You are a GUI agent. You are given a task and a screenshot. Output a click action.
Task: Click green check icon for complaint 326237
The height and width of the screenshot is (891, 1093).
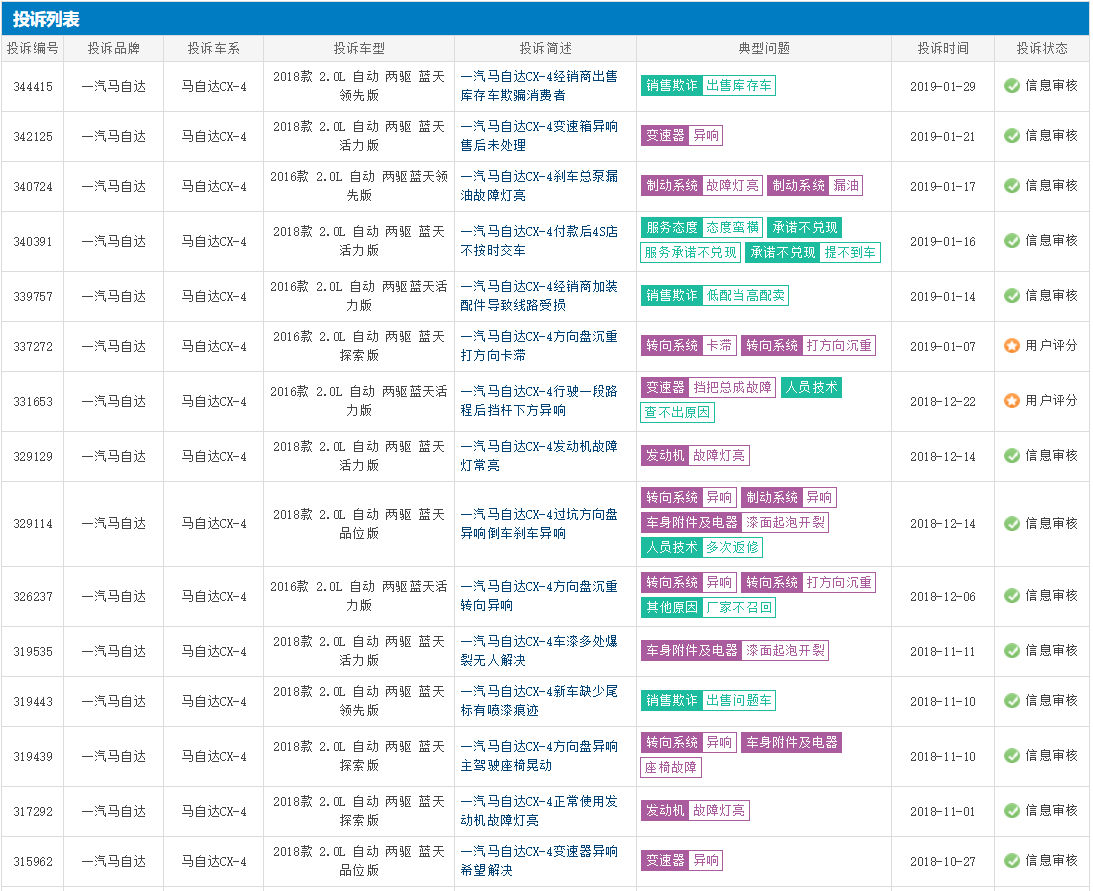tap(1011, 596)
